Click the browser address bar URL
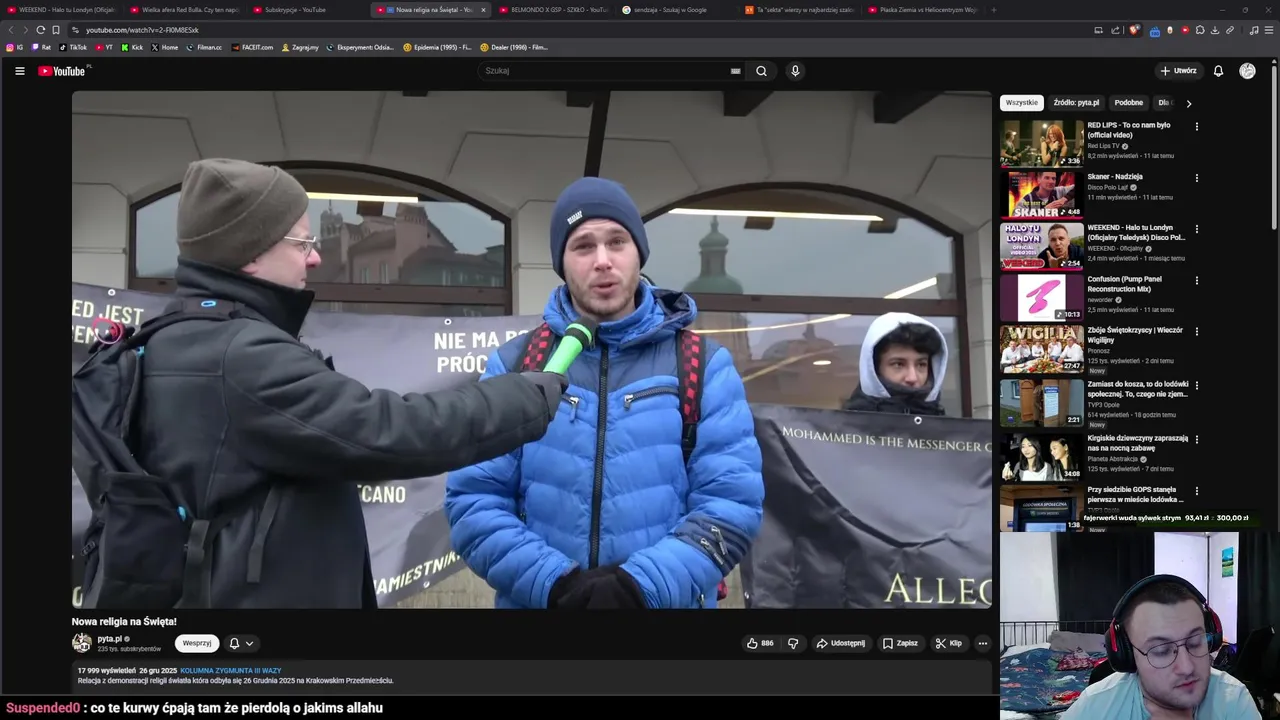 click(143, 30)
